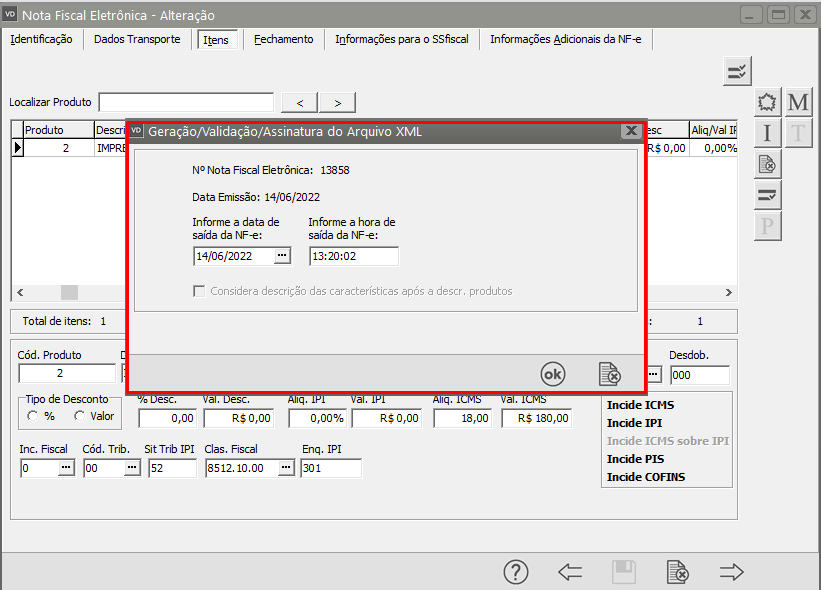Click the hora de saída time field
Screen dimensions: 821x590
353,256
